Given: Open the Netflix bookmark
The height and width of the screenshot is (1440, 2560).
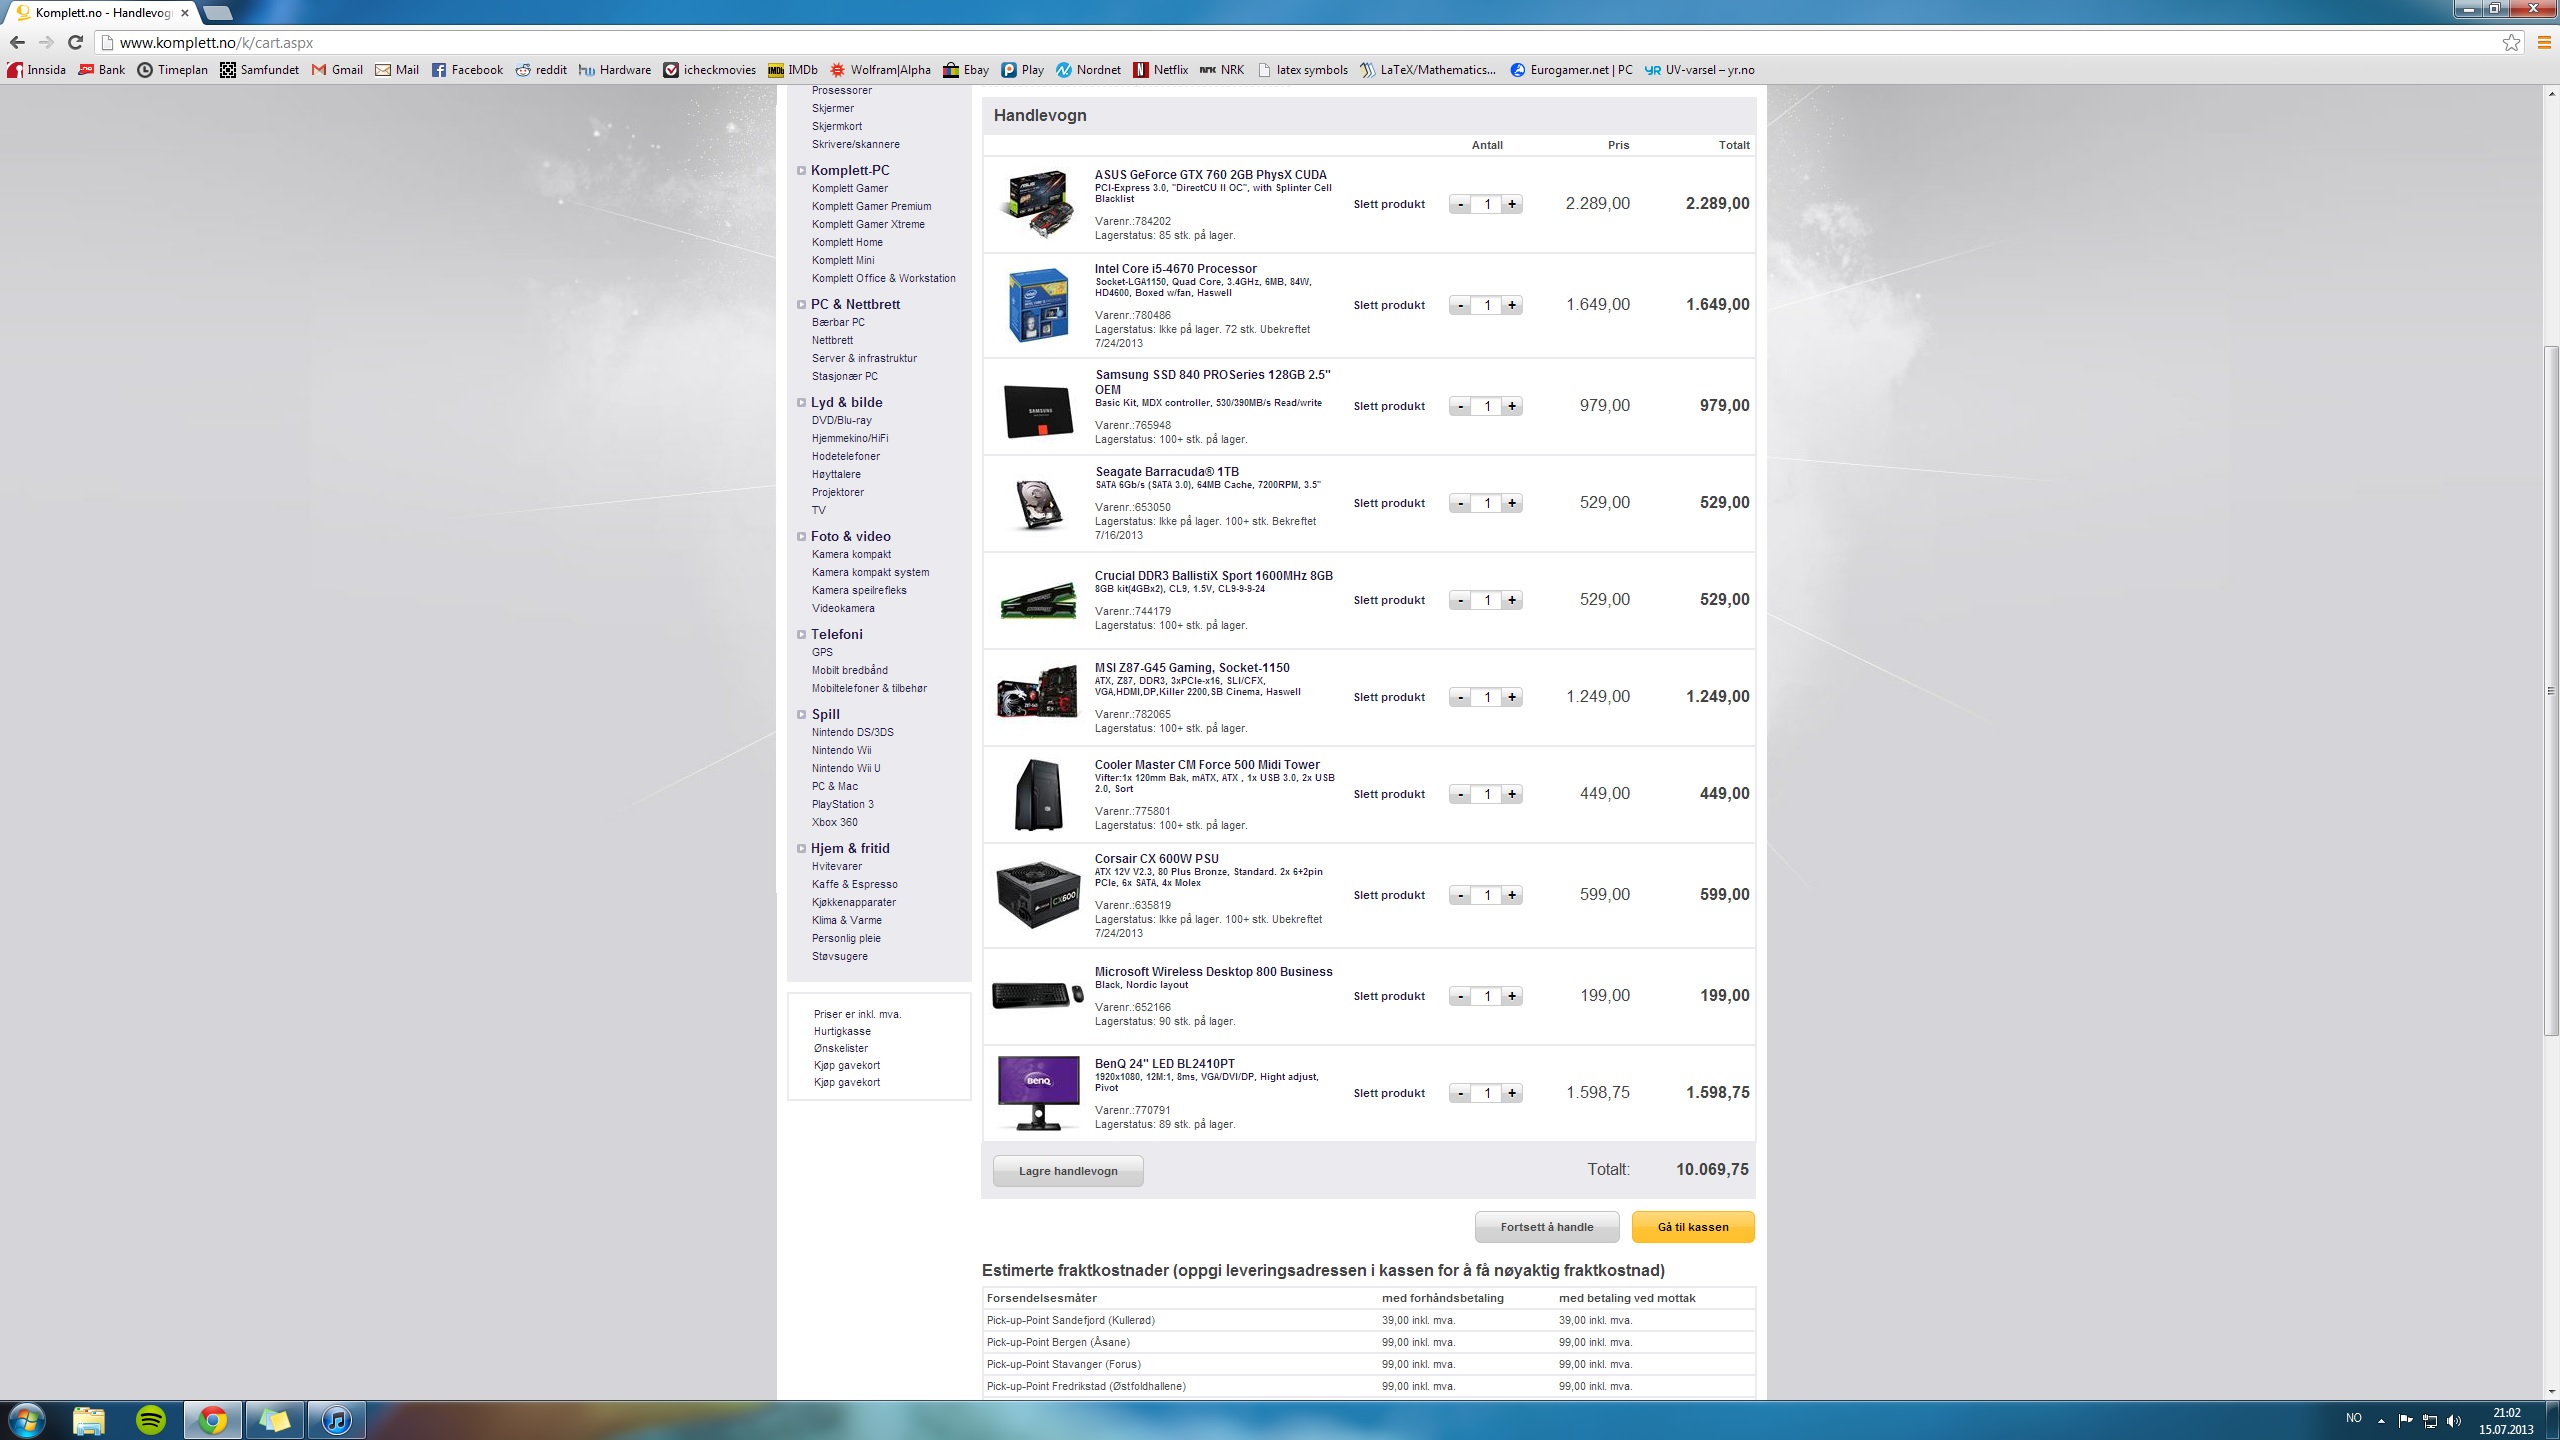Looking at the screenshot, I should point(1161,70).
